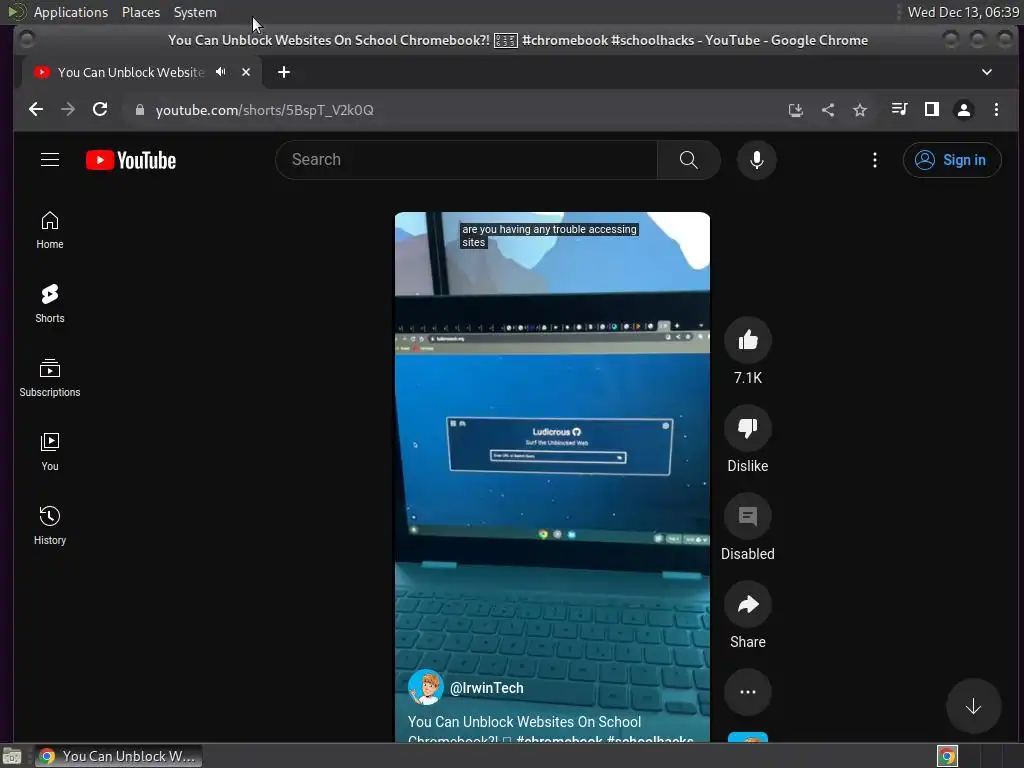The height and width of the screenshot is (768, 1024).
Task: Go to next short with down arrow
Action: tap(973, 707)
